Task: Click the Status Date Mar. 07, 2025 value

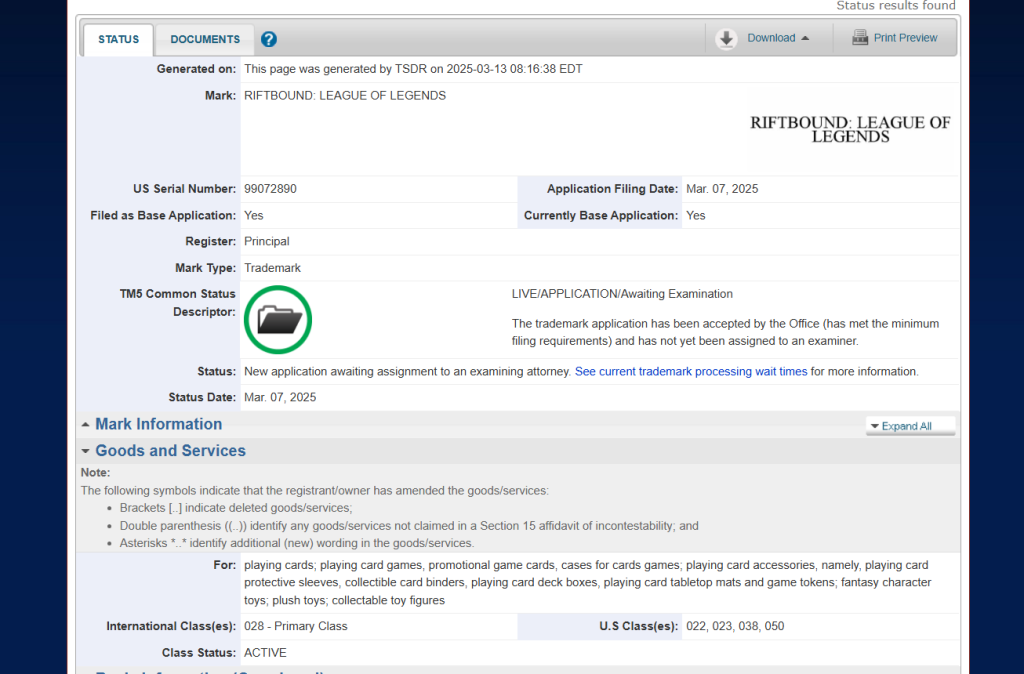Action: point(280,397)
